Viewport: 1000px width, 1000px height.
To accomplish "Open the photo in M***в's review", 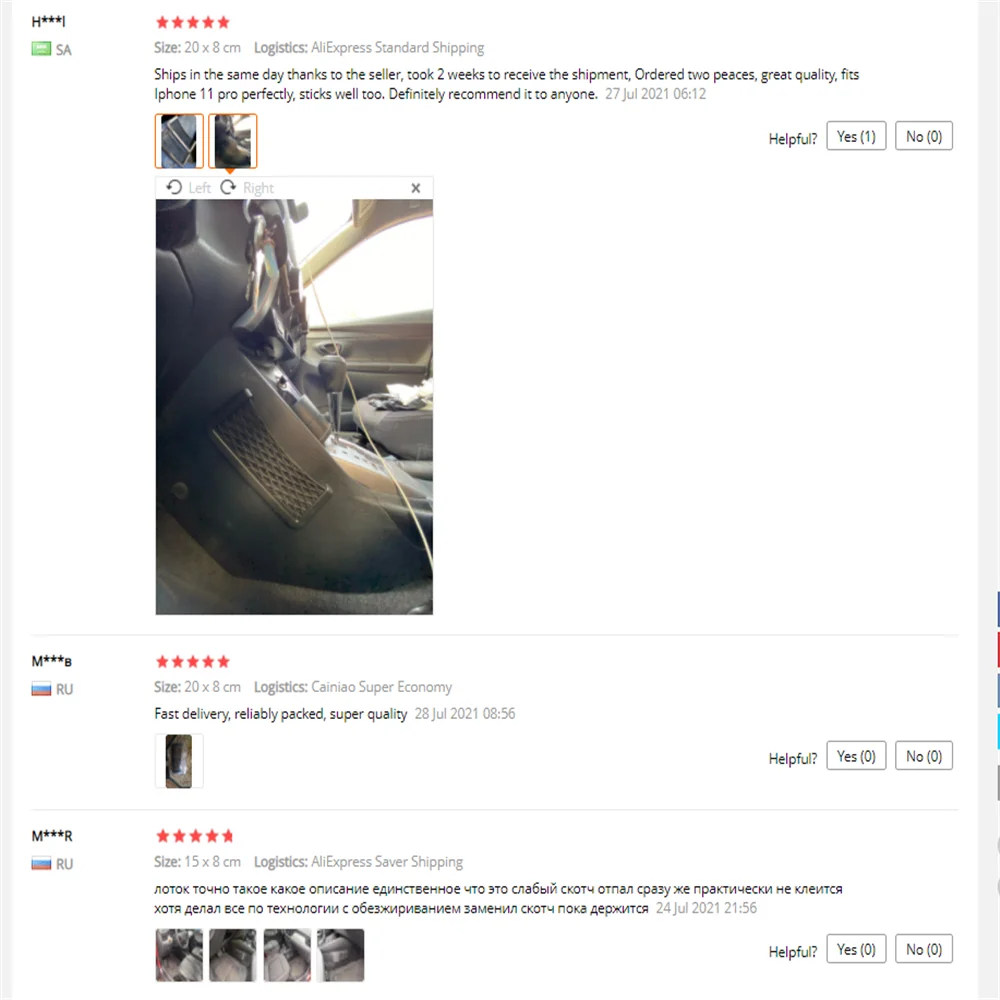I will click(x=179, y=761).
